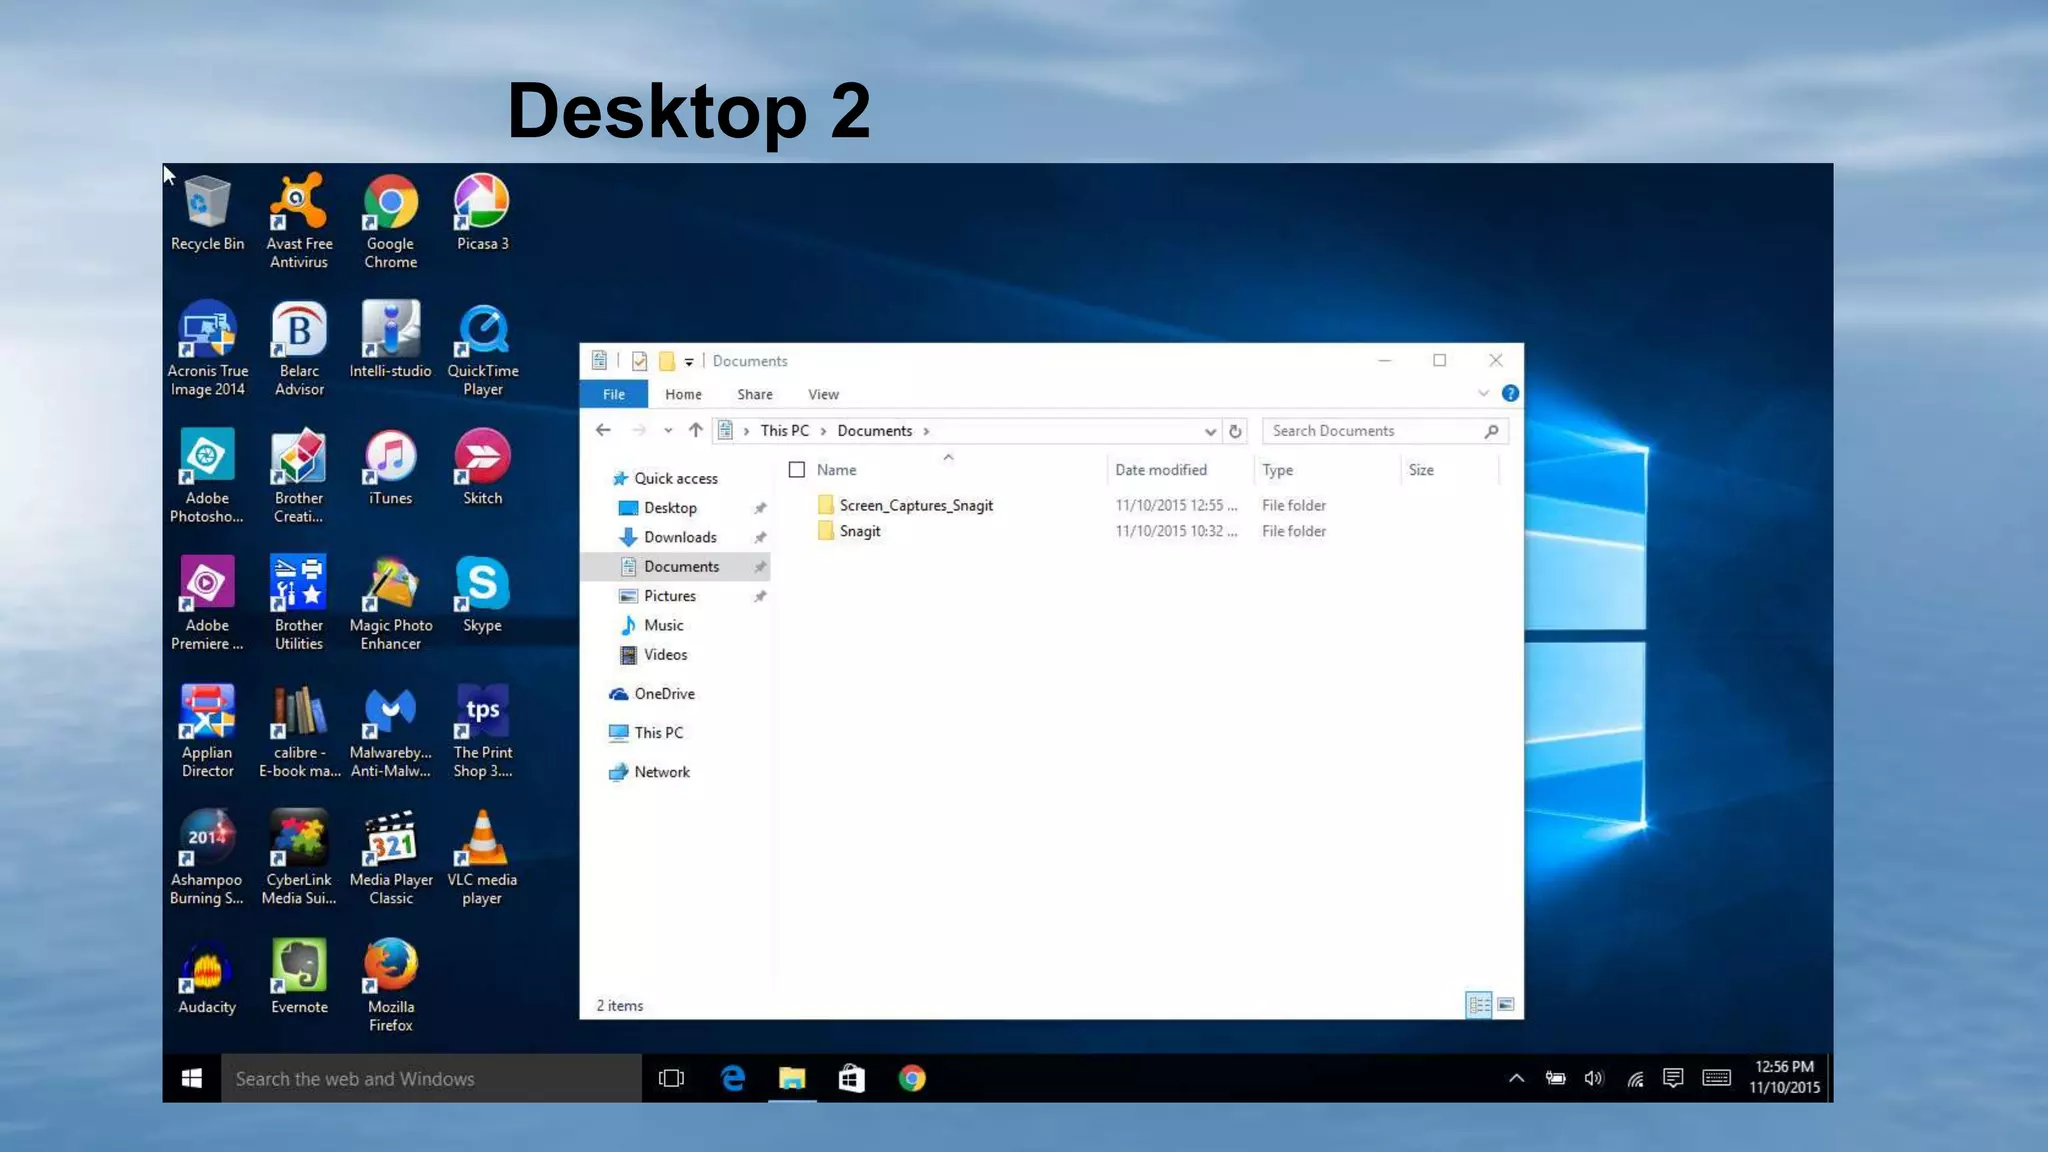Go up one folder level
The width and height of the screenshot is (2048, 1152).
tap(696, 430)
